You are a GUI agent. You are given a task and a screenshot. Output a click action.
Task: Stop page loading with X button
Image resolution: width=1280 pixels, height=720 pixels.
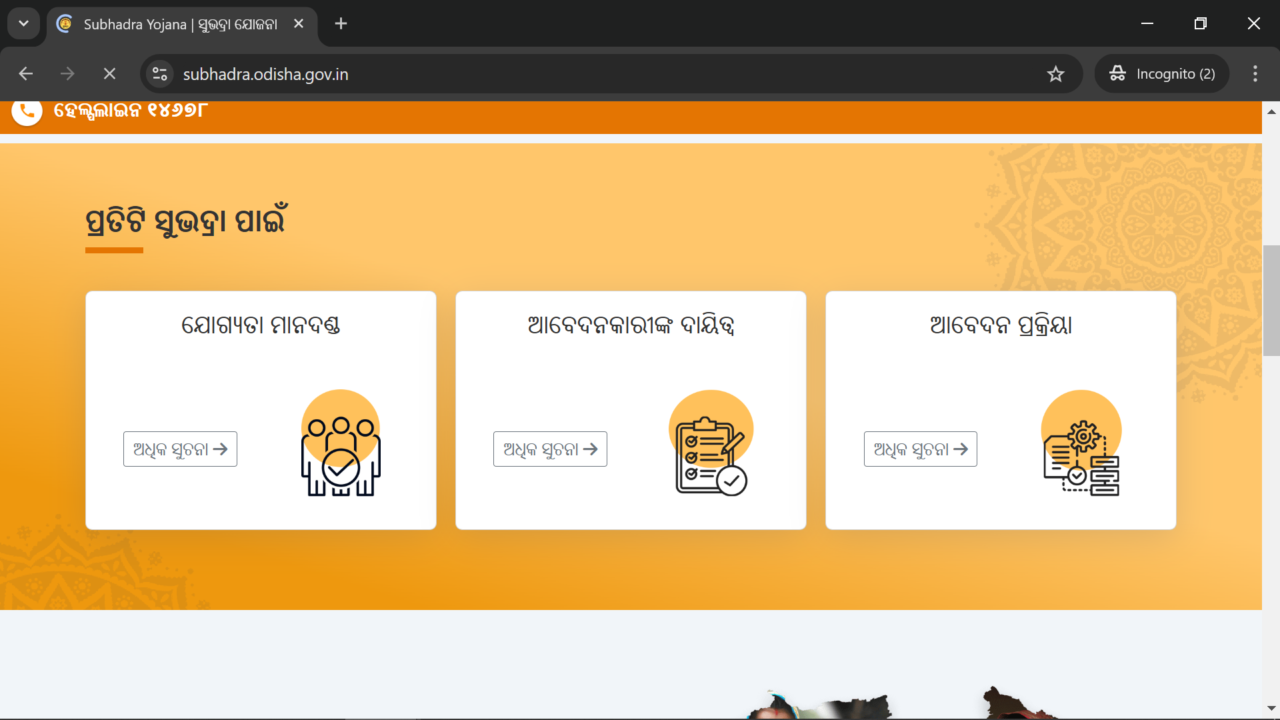110,74
